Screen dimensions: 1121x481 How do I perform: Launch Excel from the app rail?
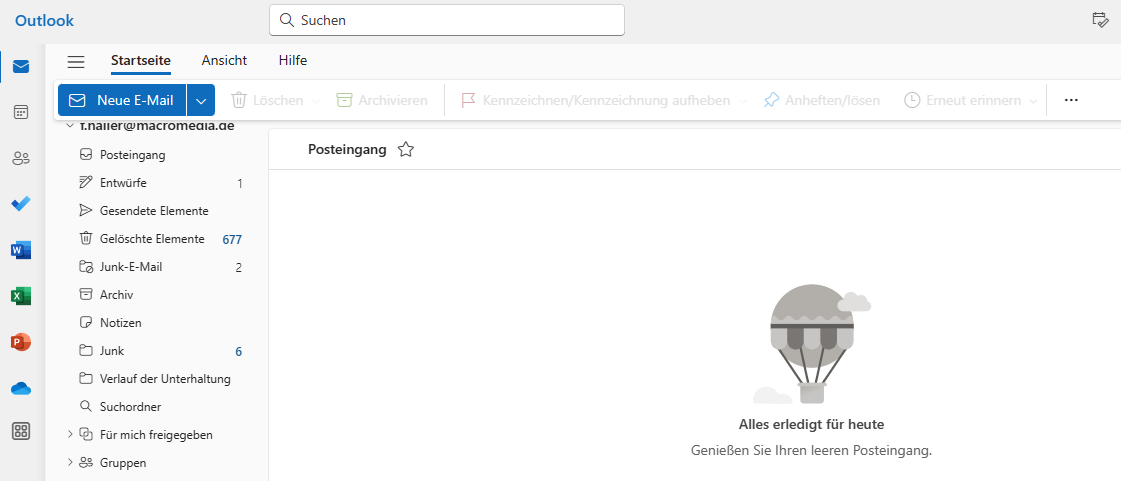pos(21,296)
